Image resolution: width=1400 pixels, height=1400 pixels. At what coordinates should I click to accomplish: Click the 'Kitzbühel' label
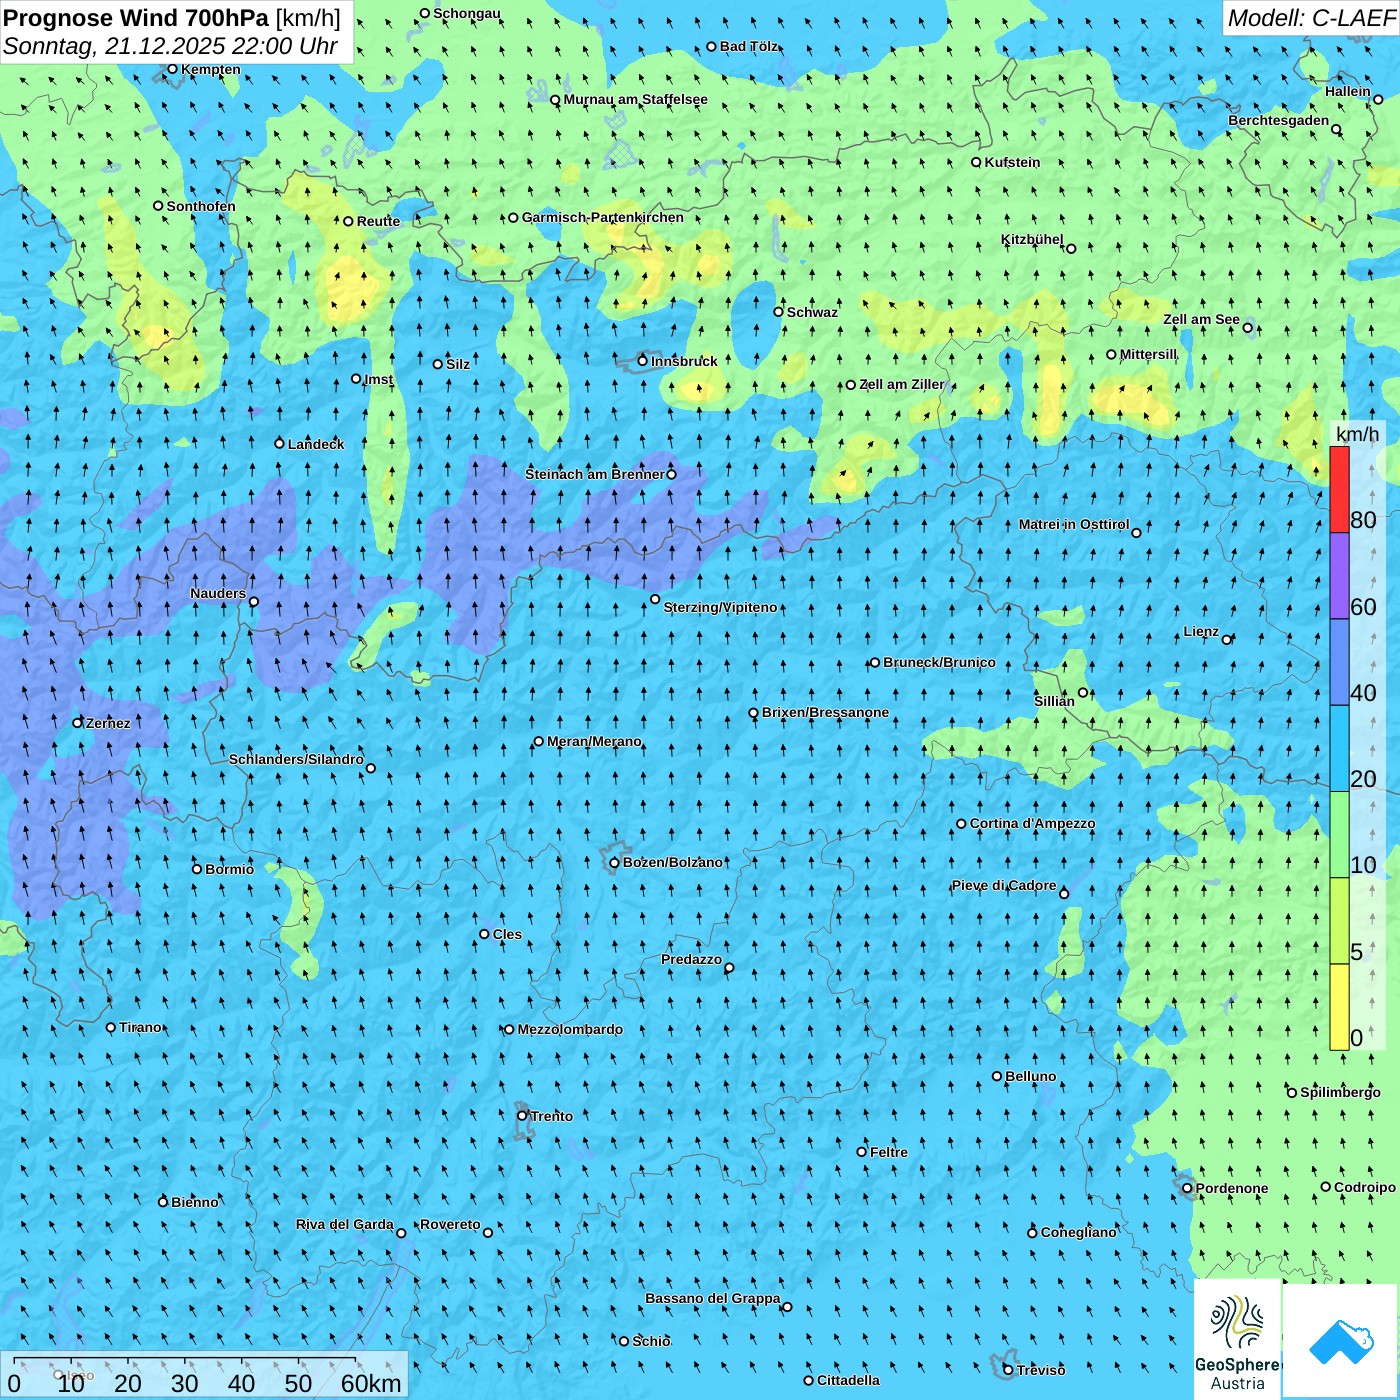[x=1032, y=239]
